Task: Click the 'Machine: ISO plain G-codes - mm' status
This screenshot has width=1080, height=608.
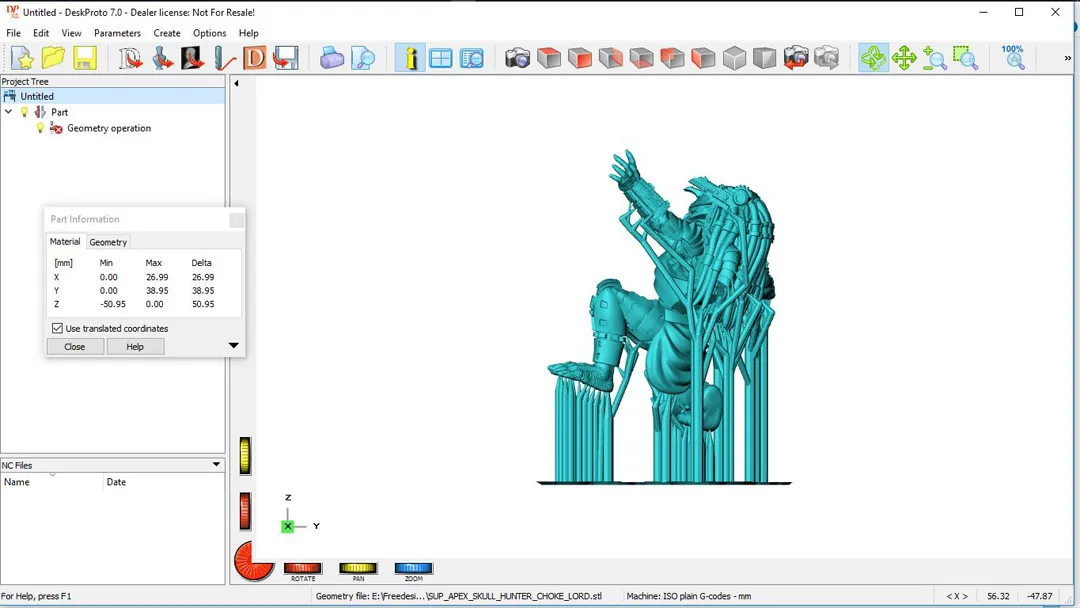Action: (689, 596)
